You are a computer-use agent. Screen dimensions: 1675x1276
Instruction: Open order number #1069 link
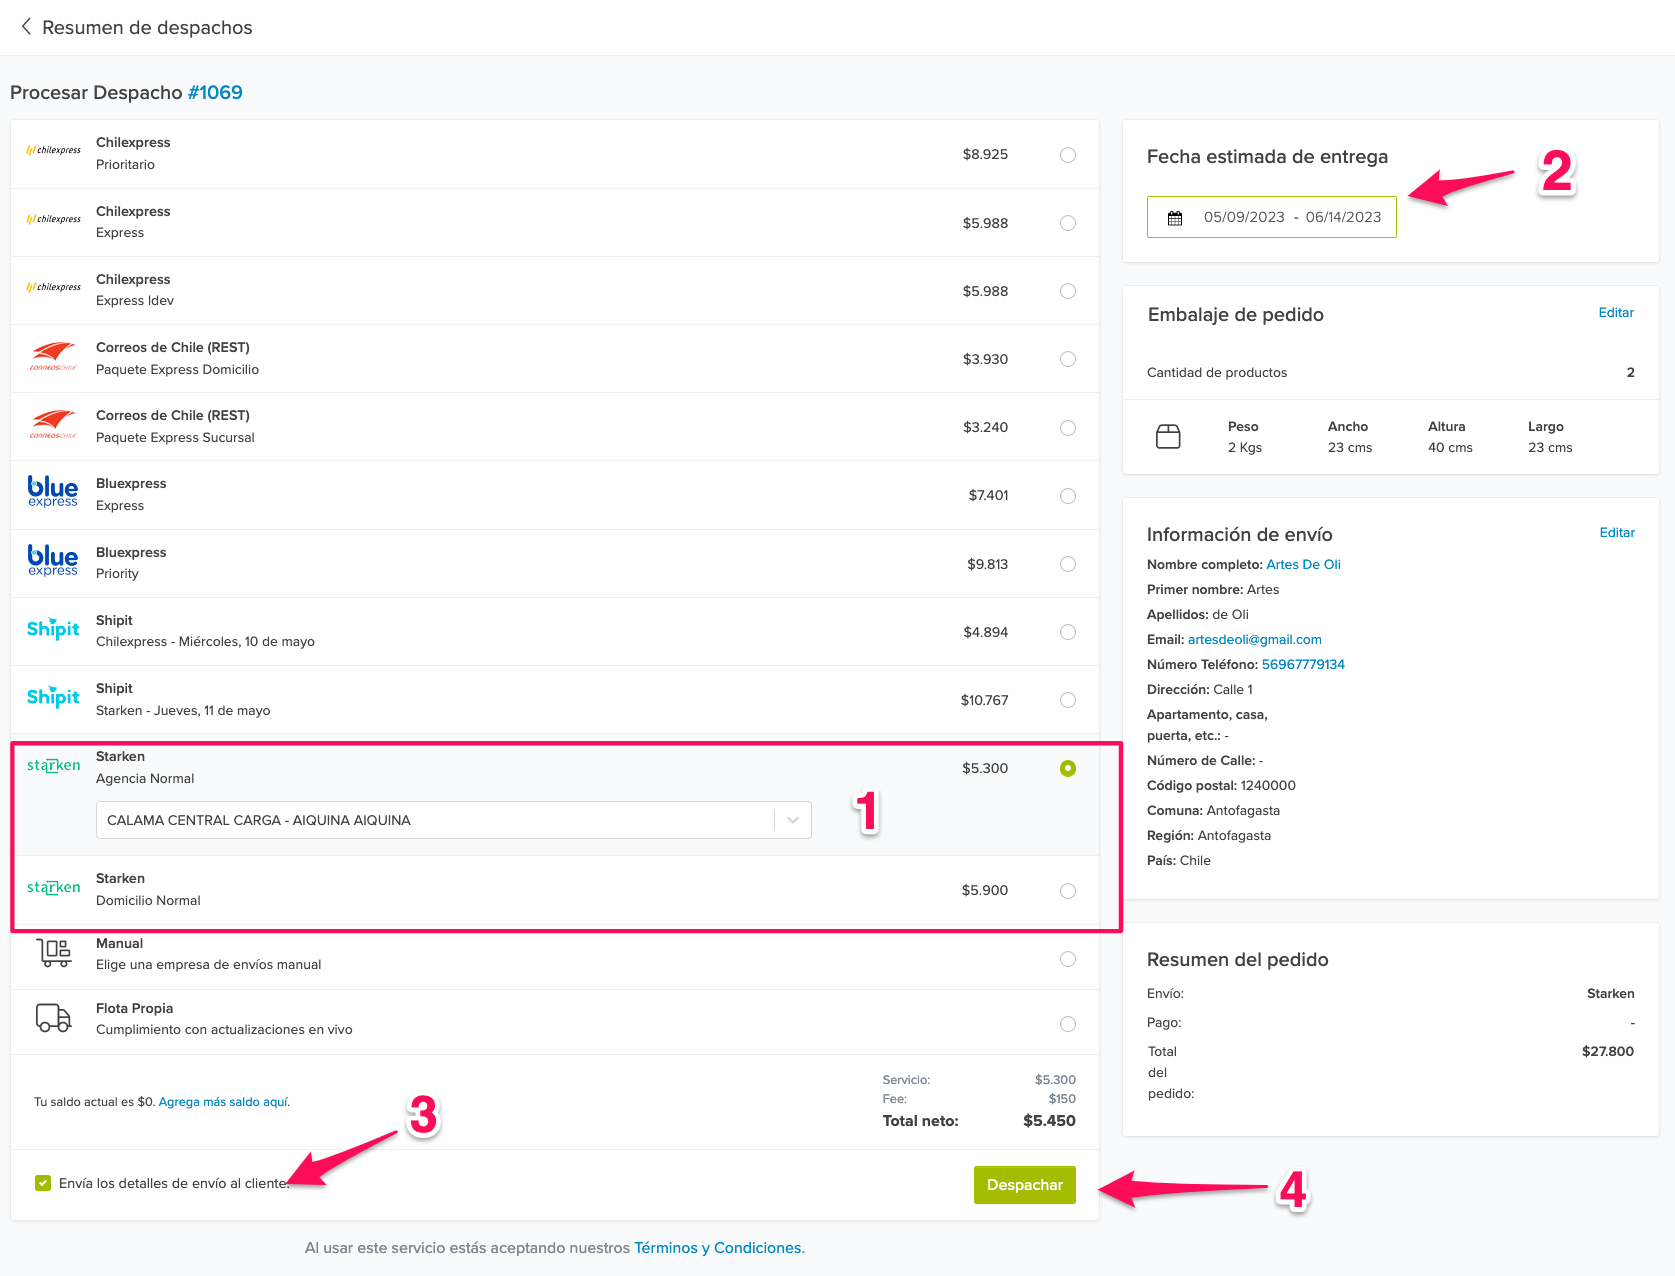(215, 93)
